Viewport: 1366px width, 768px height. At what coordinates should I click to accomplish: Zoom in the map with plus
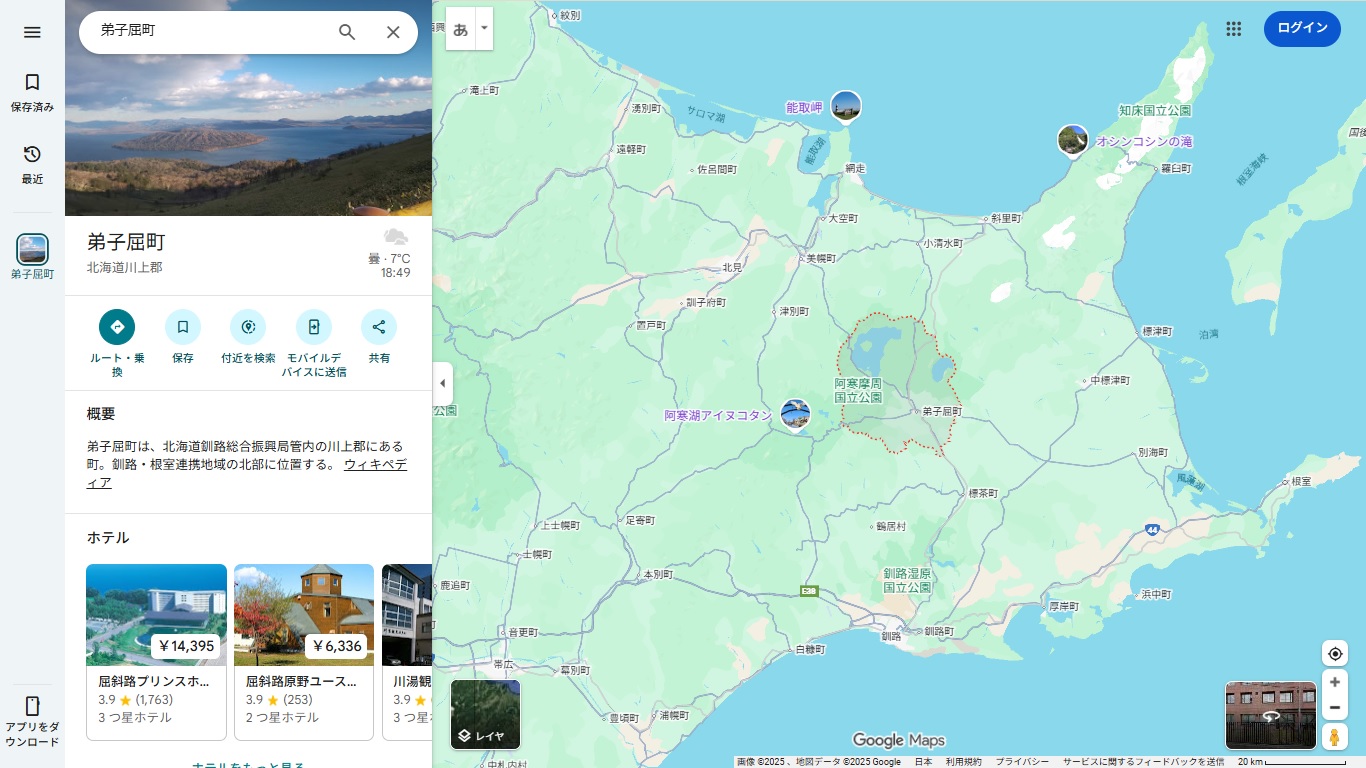1334,682
